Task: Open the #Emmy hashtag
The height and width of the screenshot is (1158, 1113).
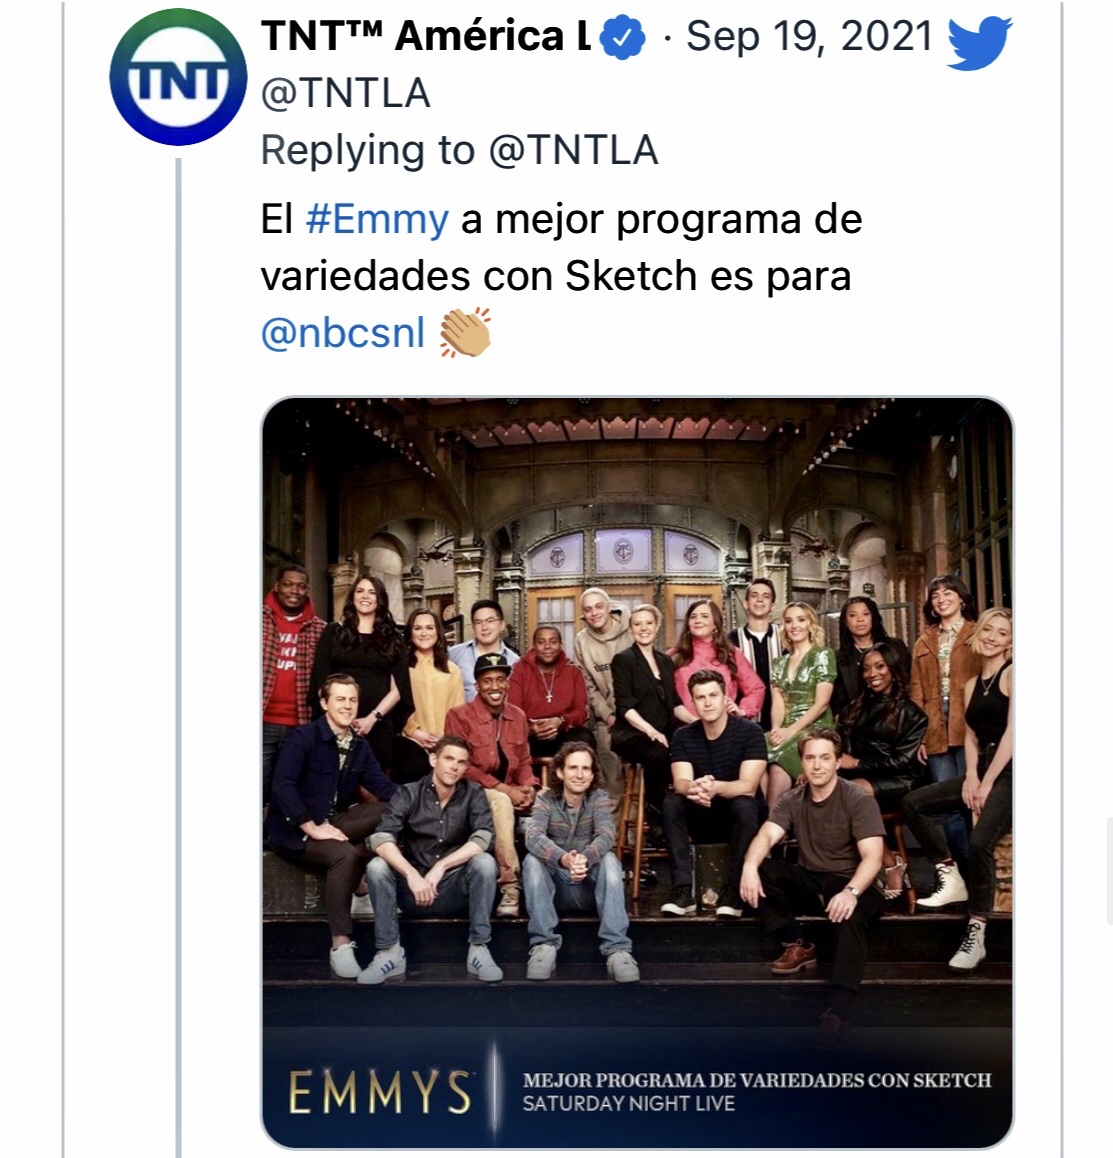Action: point(377,219)
